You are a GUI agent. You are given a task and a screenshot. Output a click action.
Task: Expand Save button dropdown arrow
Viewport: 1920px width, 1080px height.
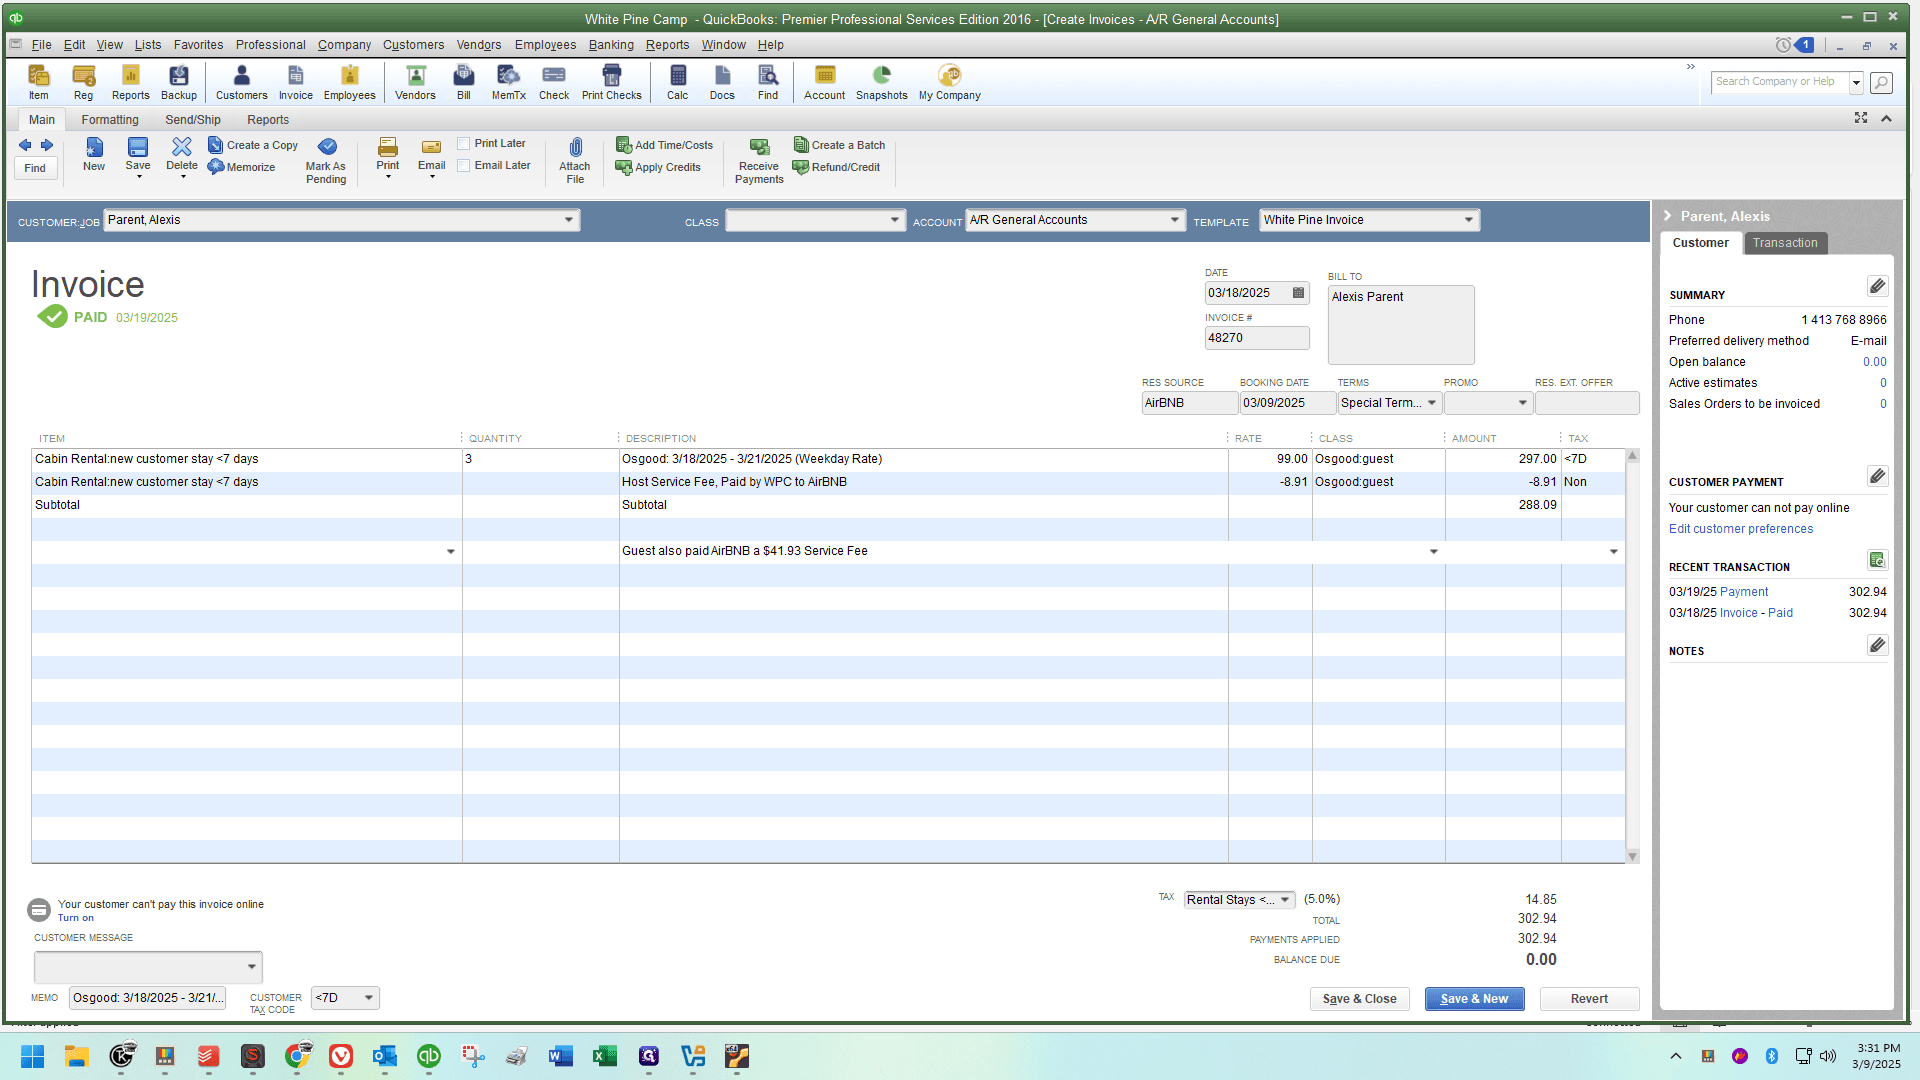click(139, 177)
